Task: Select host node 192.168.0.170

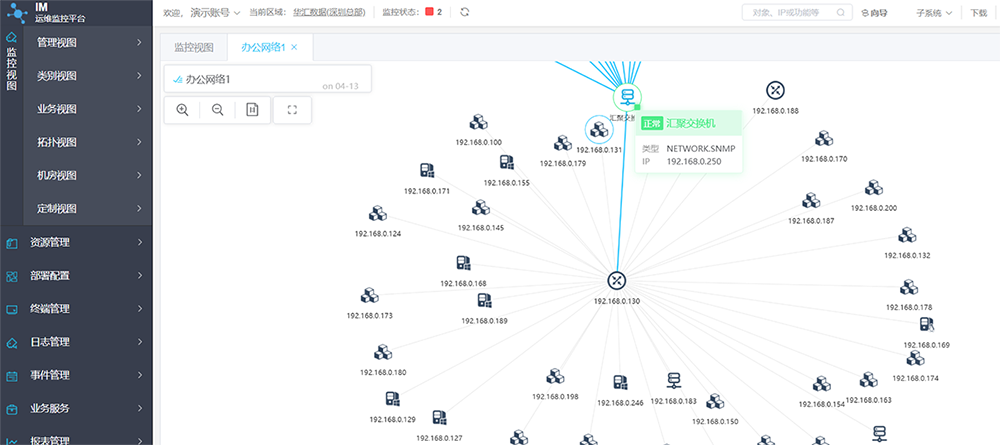Action: [x=825, y=139]
